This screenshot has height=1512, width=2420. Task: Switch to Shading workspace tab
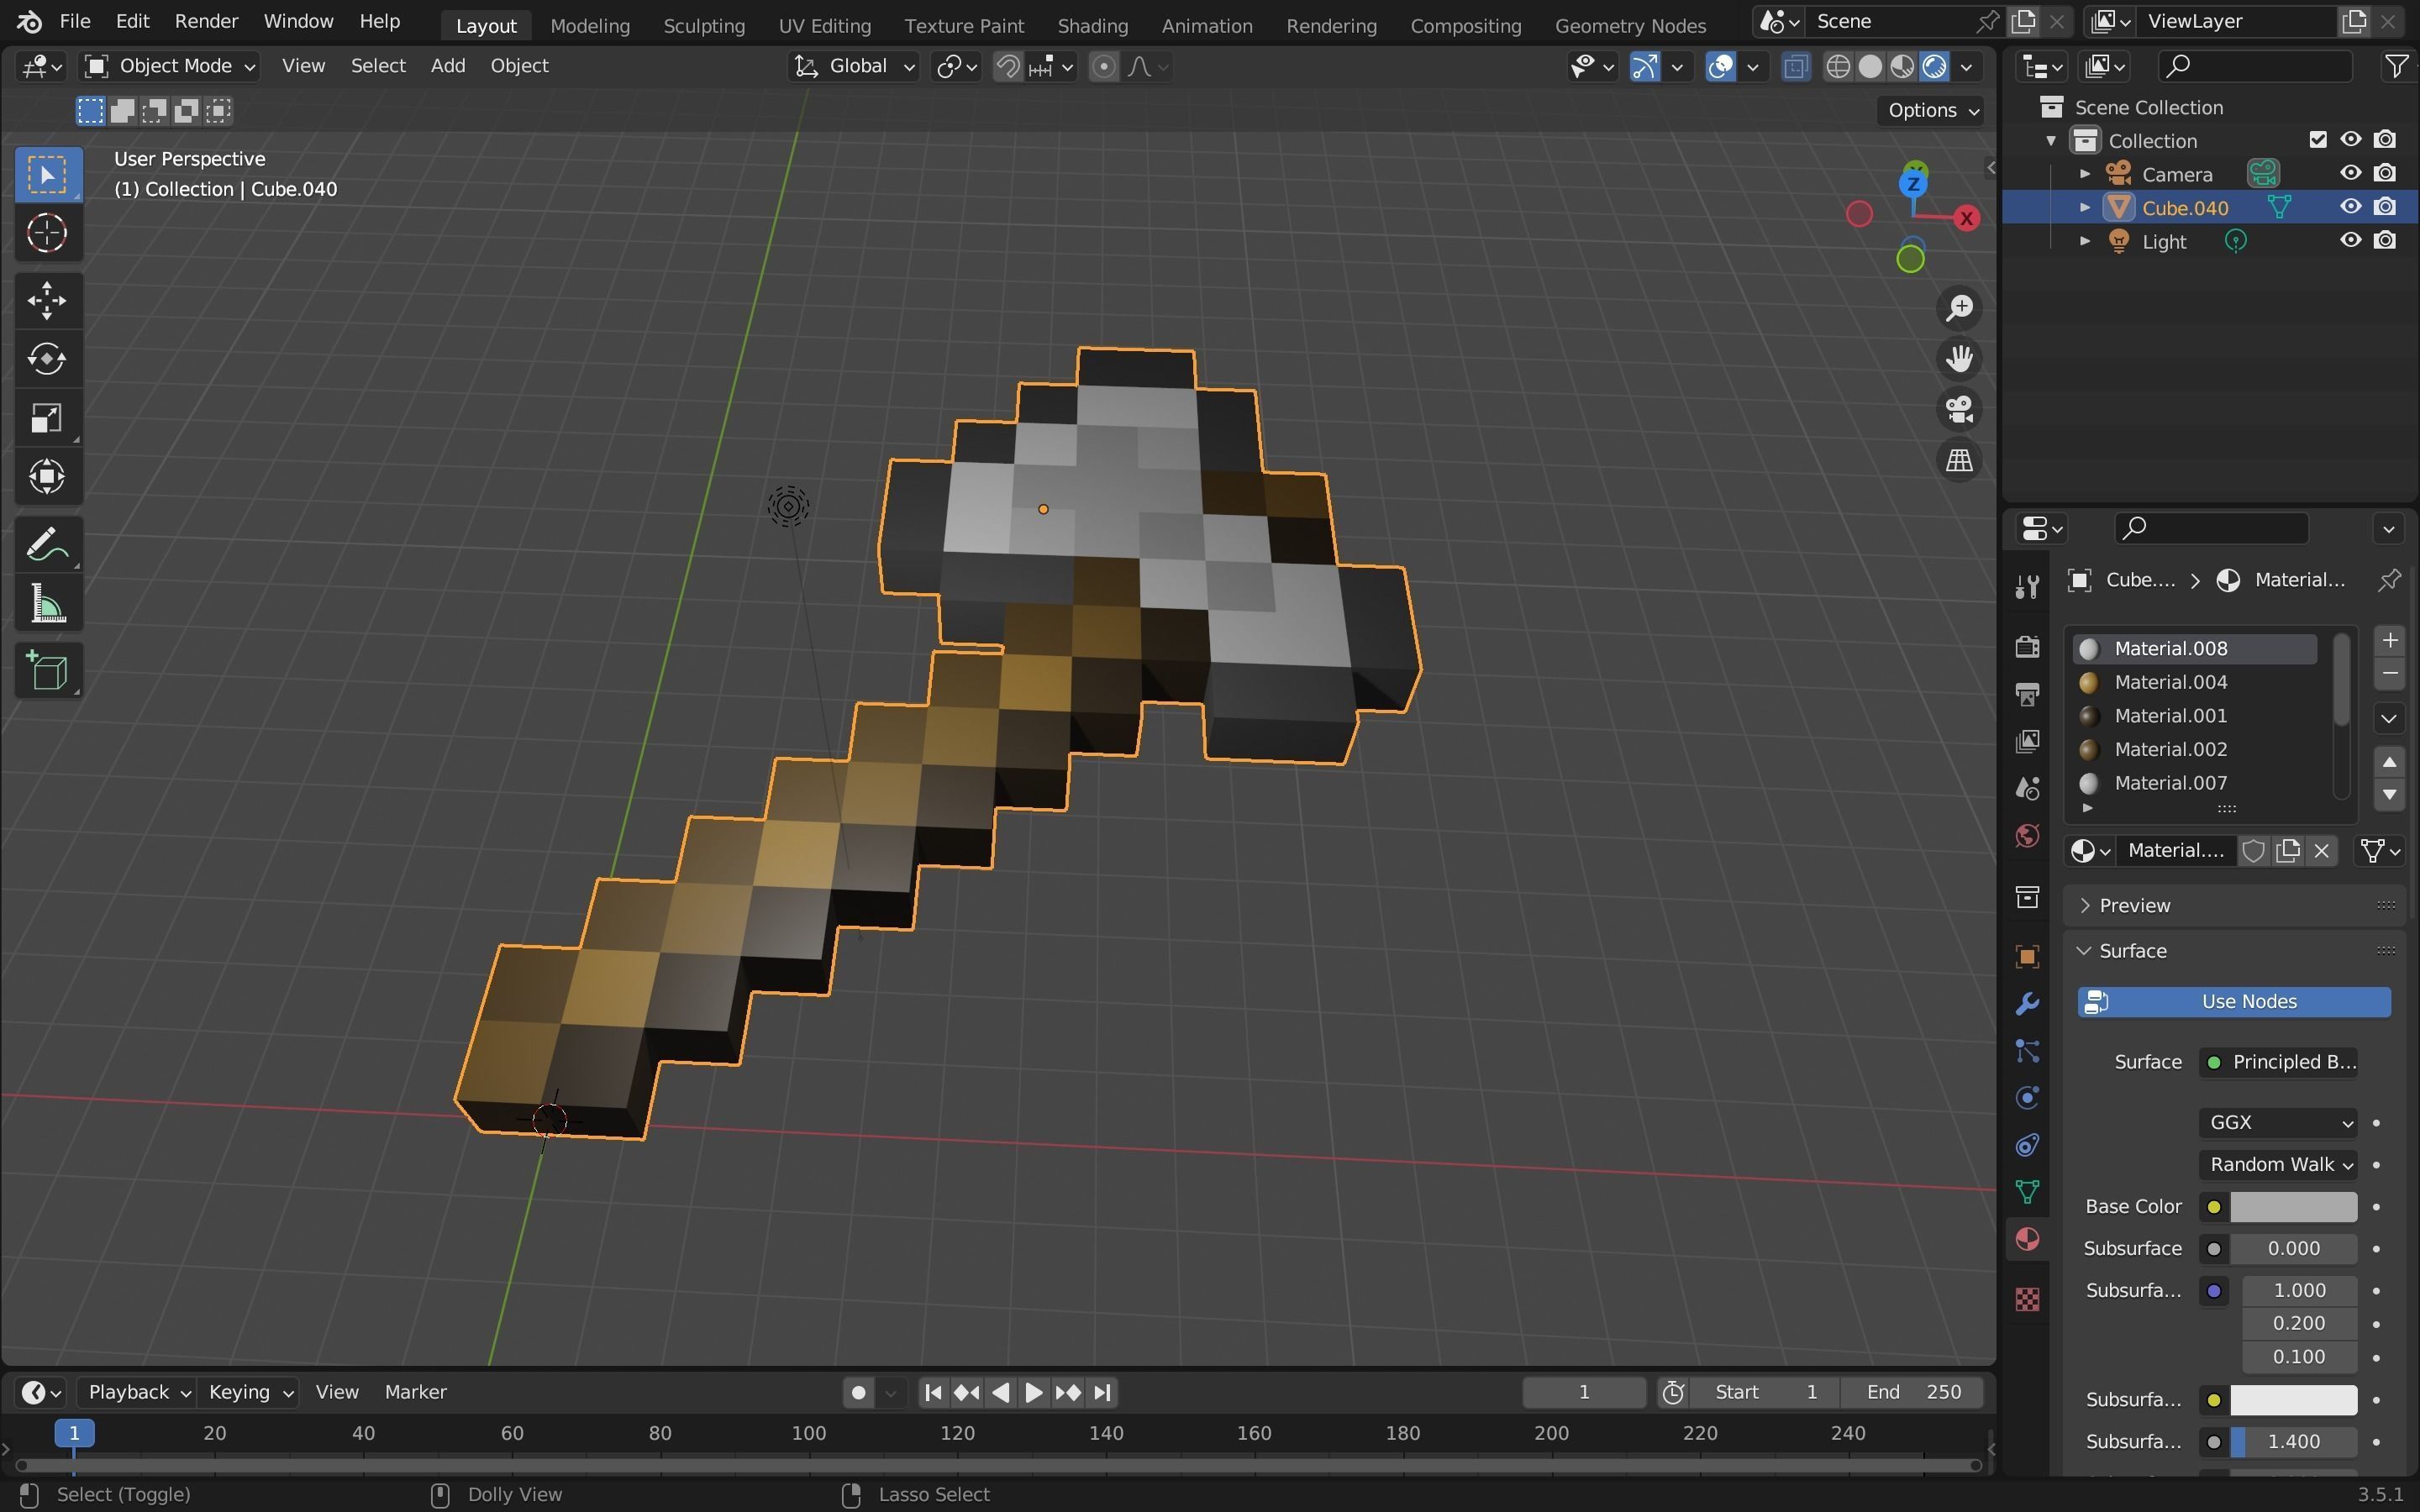pos(1092,25)
